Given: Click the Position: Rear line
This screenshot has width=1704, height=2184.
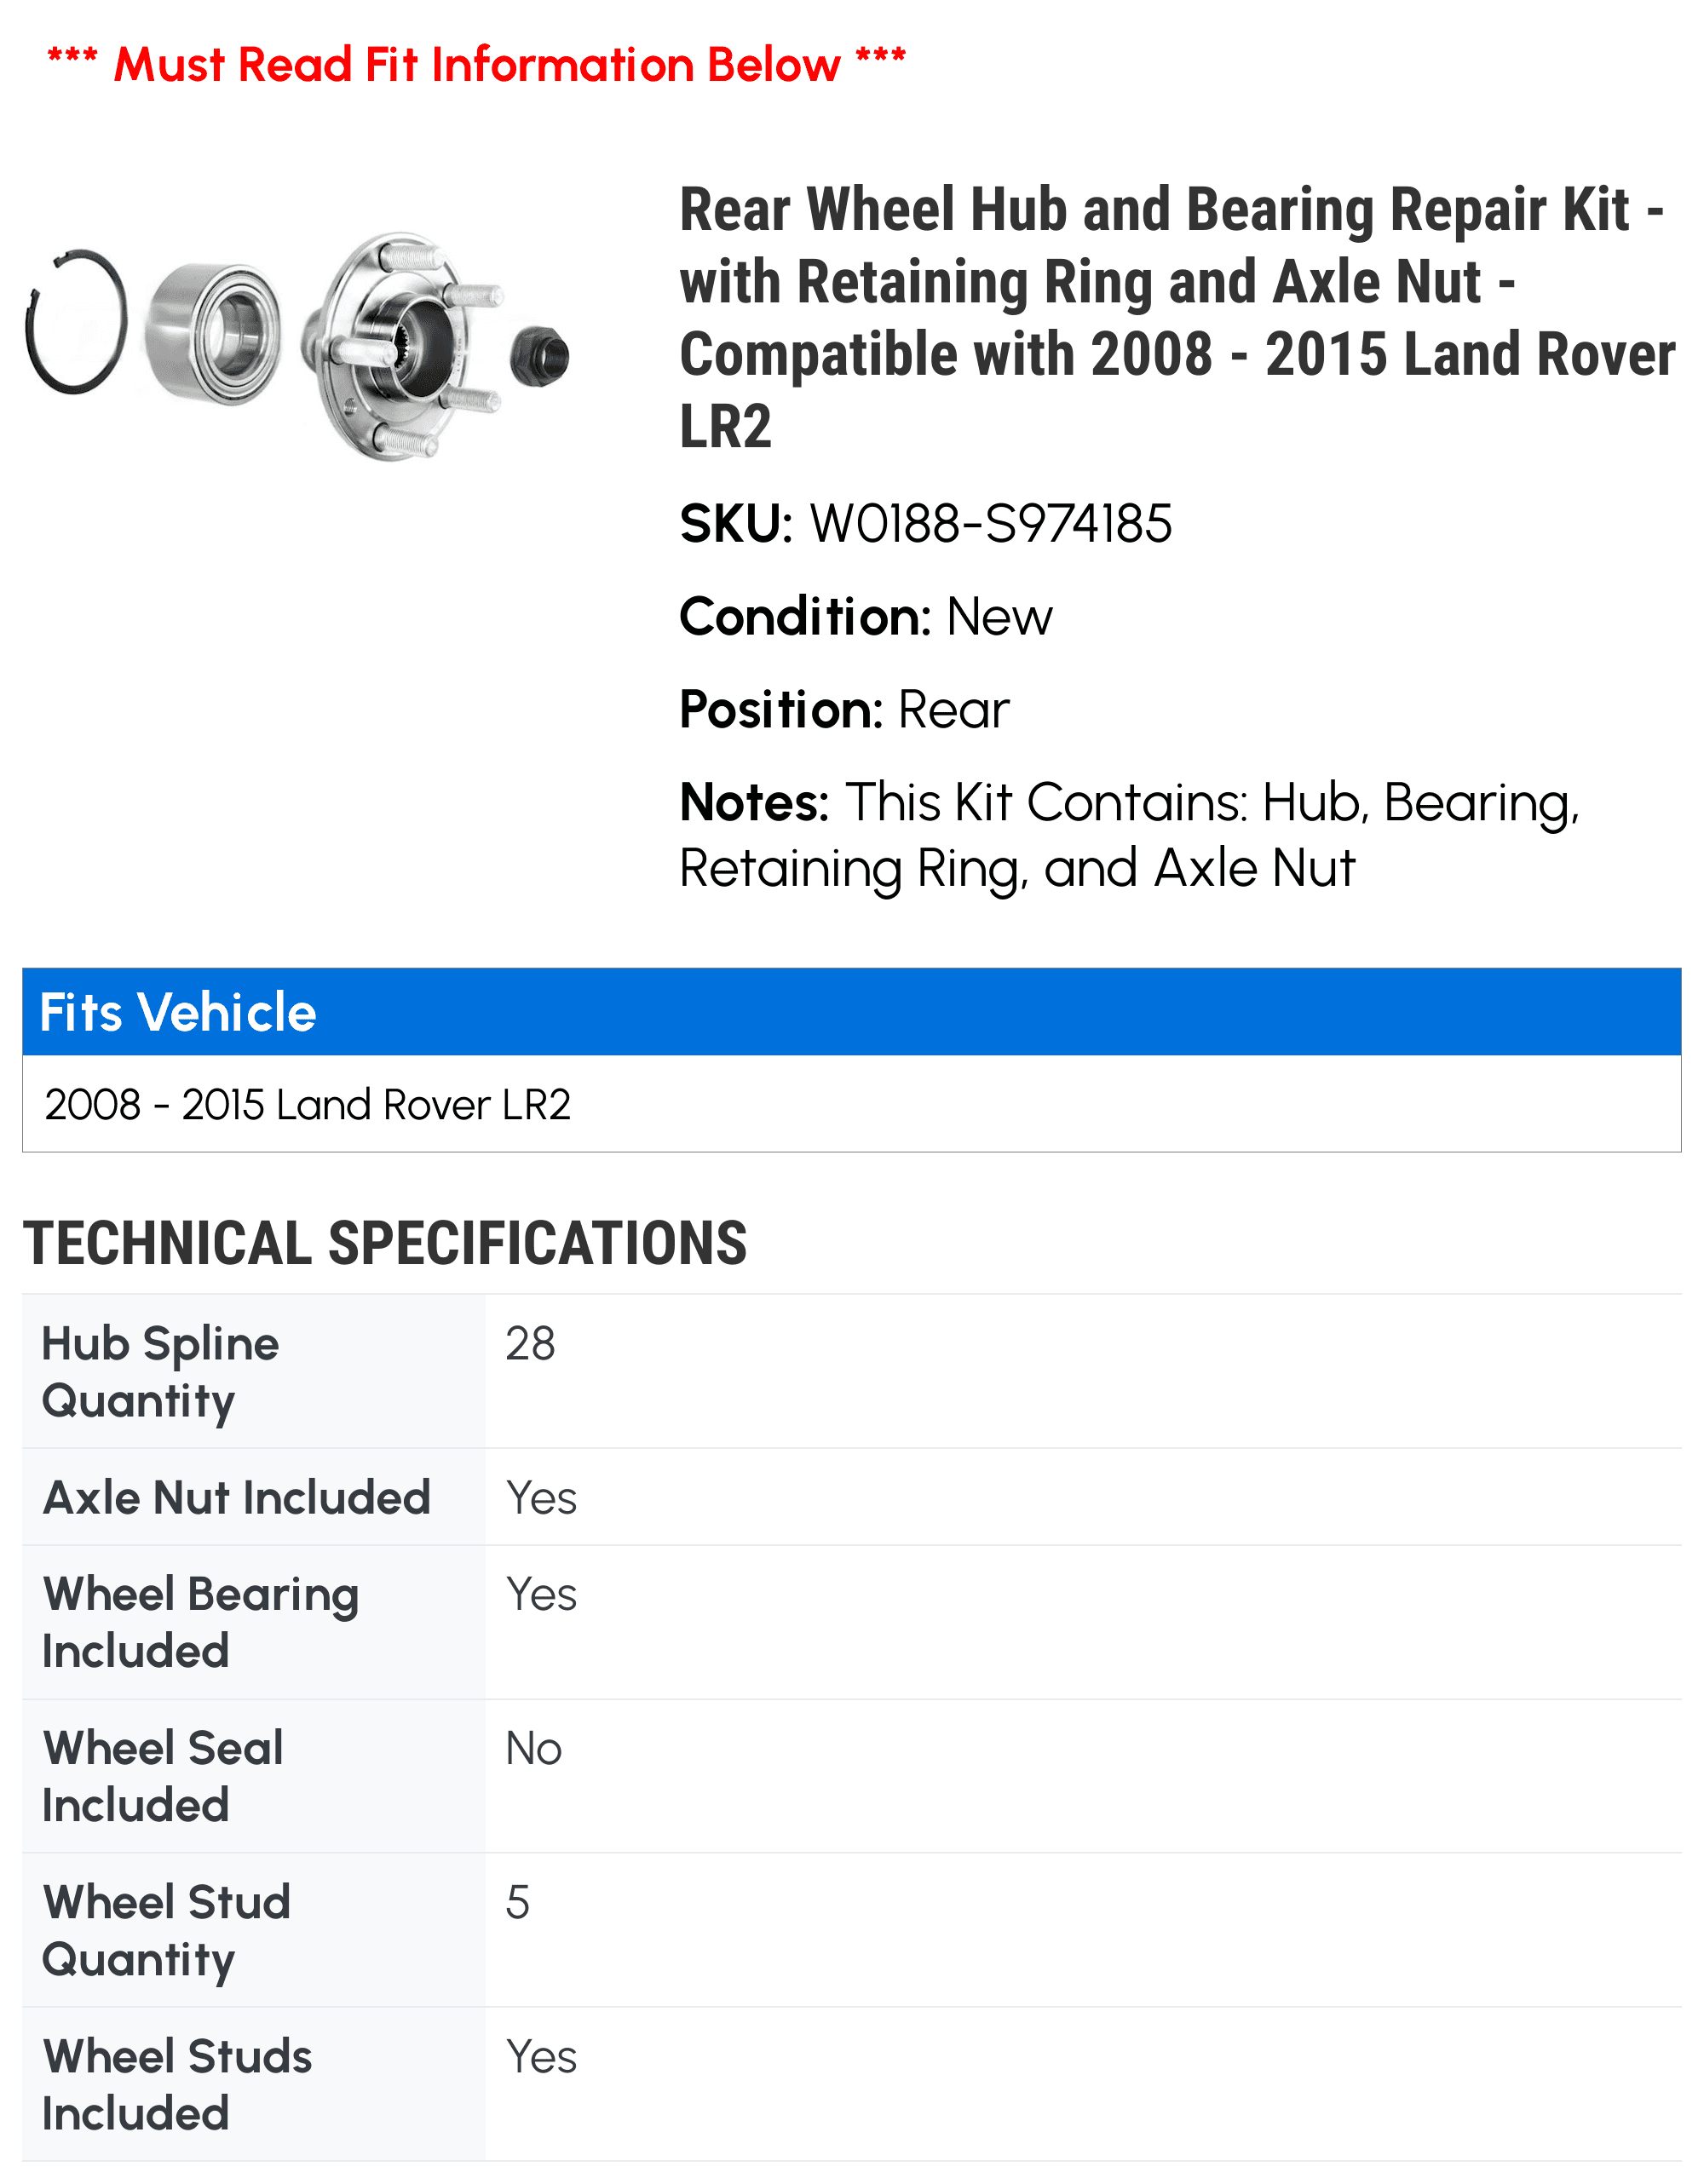Looking at the screenshot, I should coord(844,709).
